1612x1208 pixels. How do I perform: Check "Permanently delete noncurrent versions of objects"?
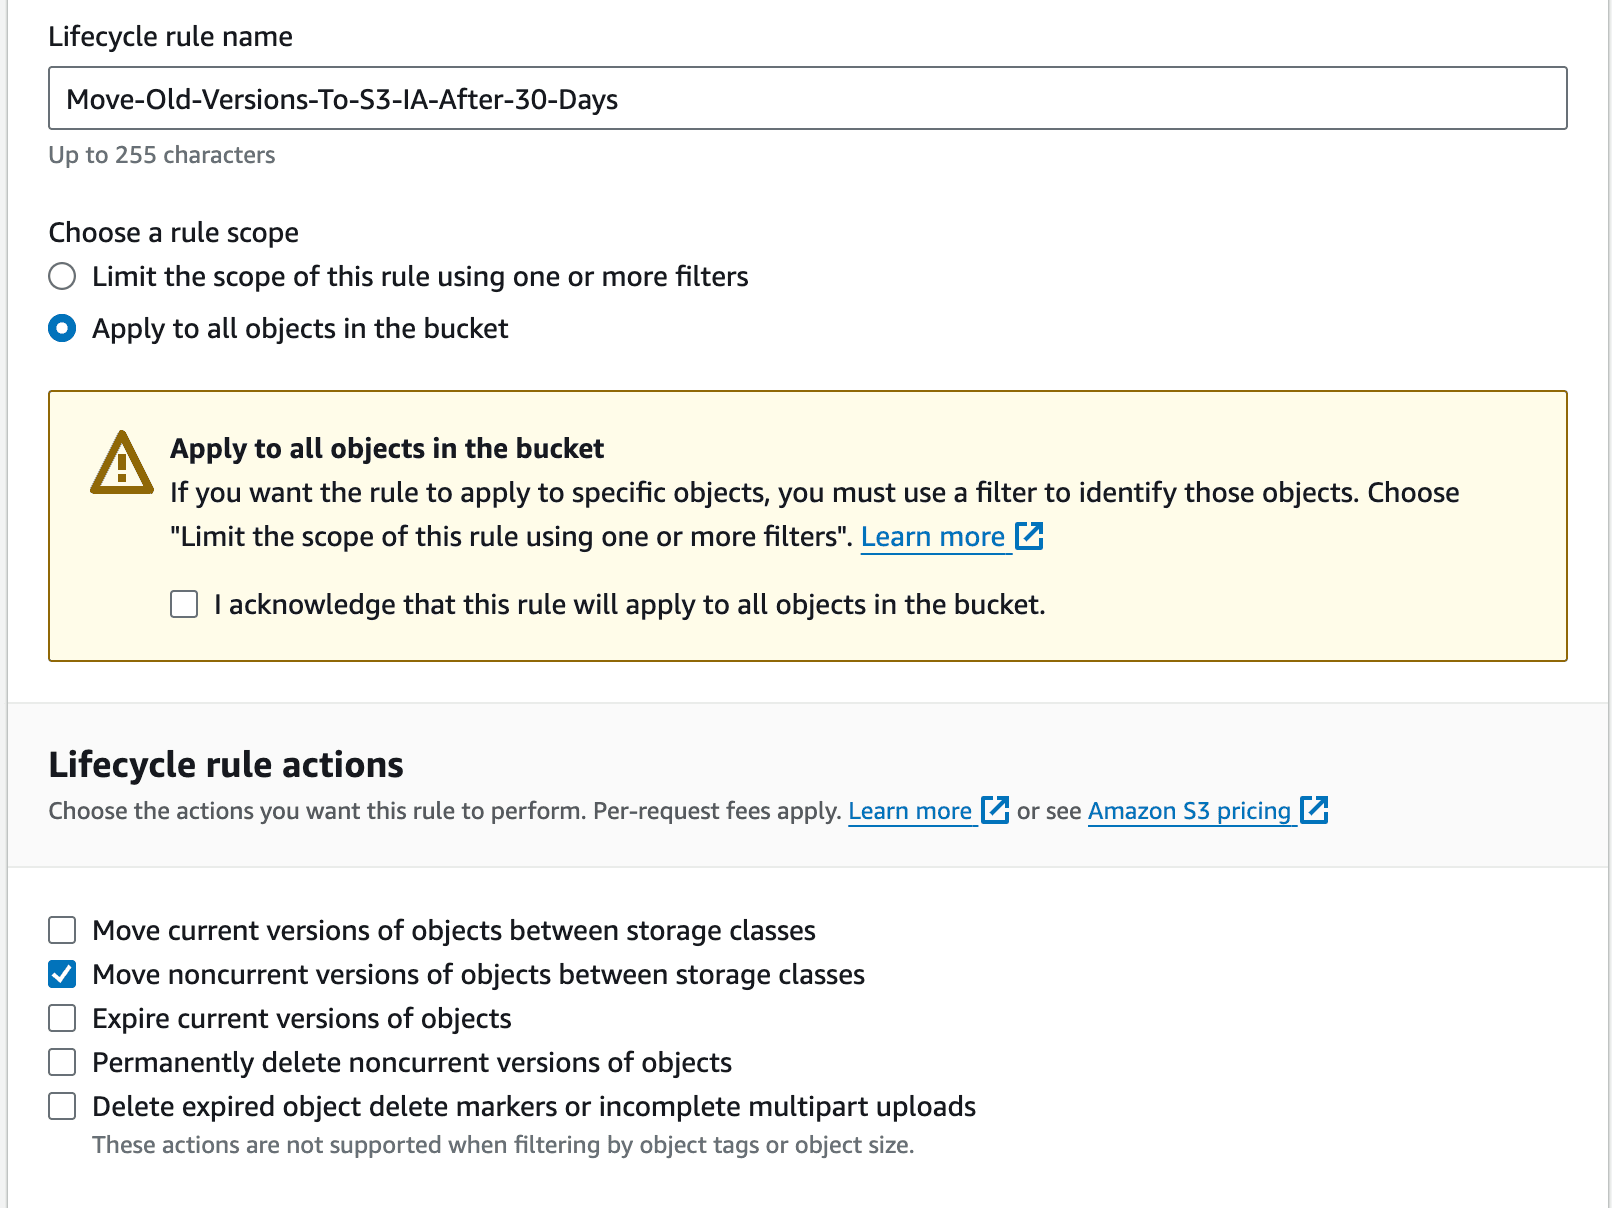pyautogui.click(x=61, y=1062)
